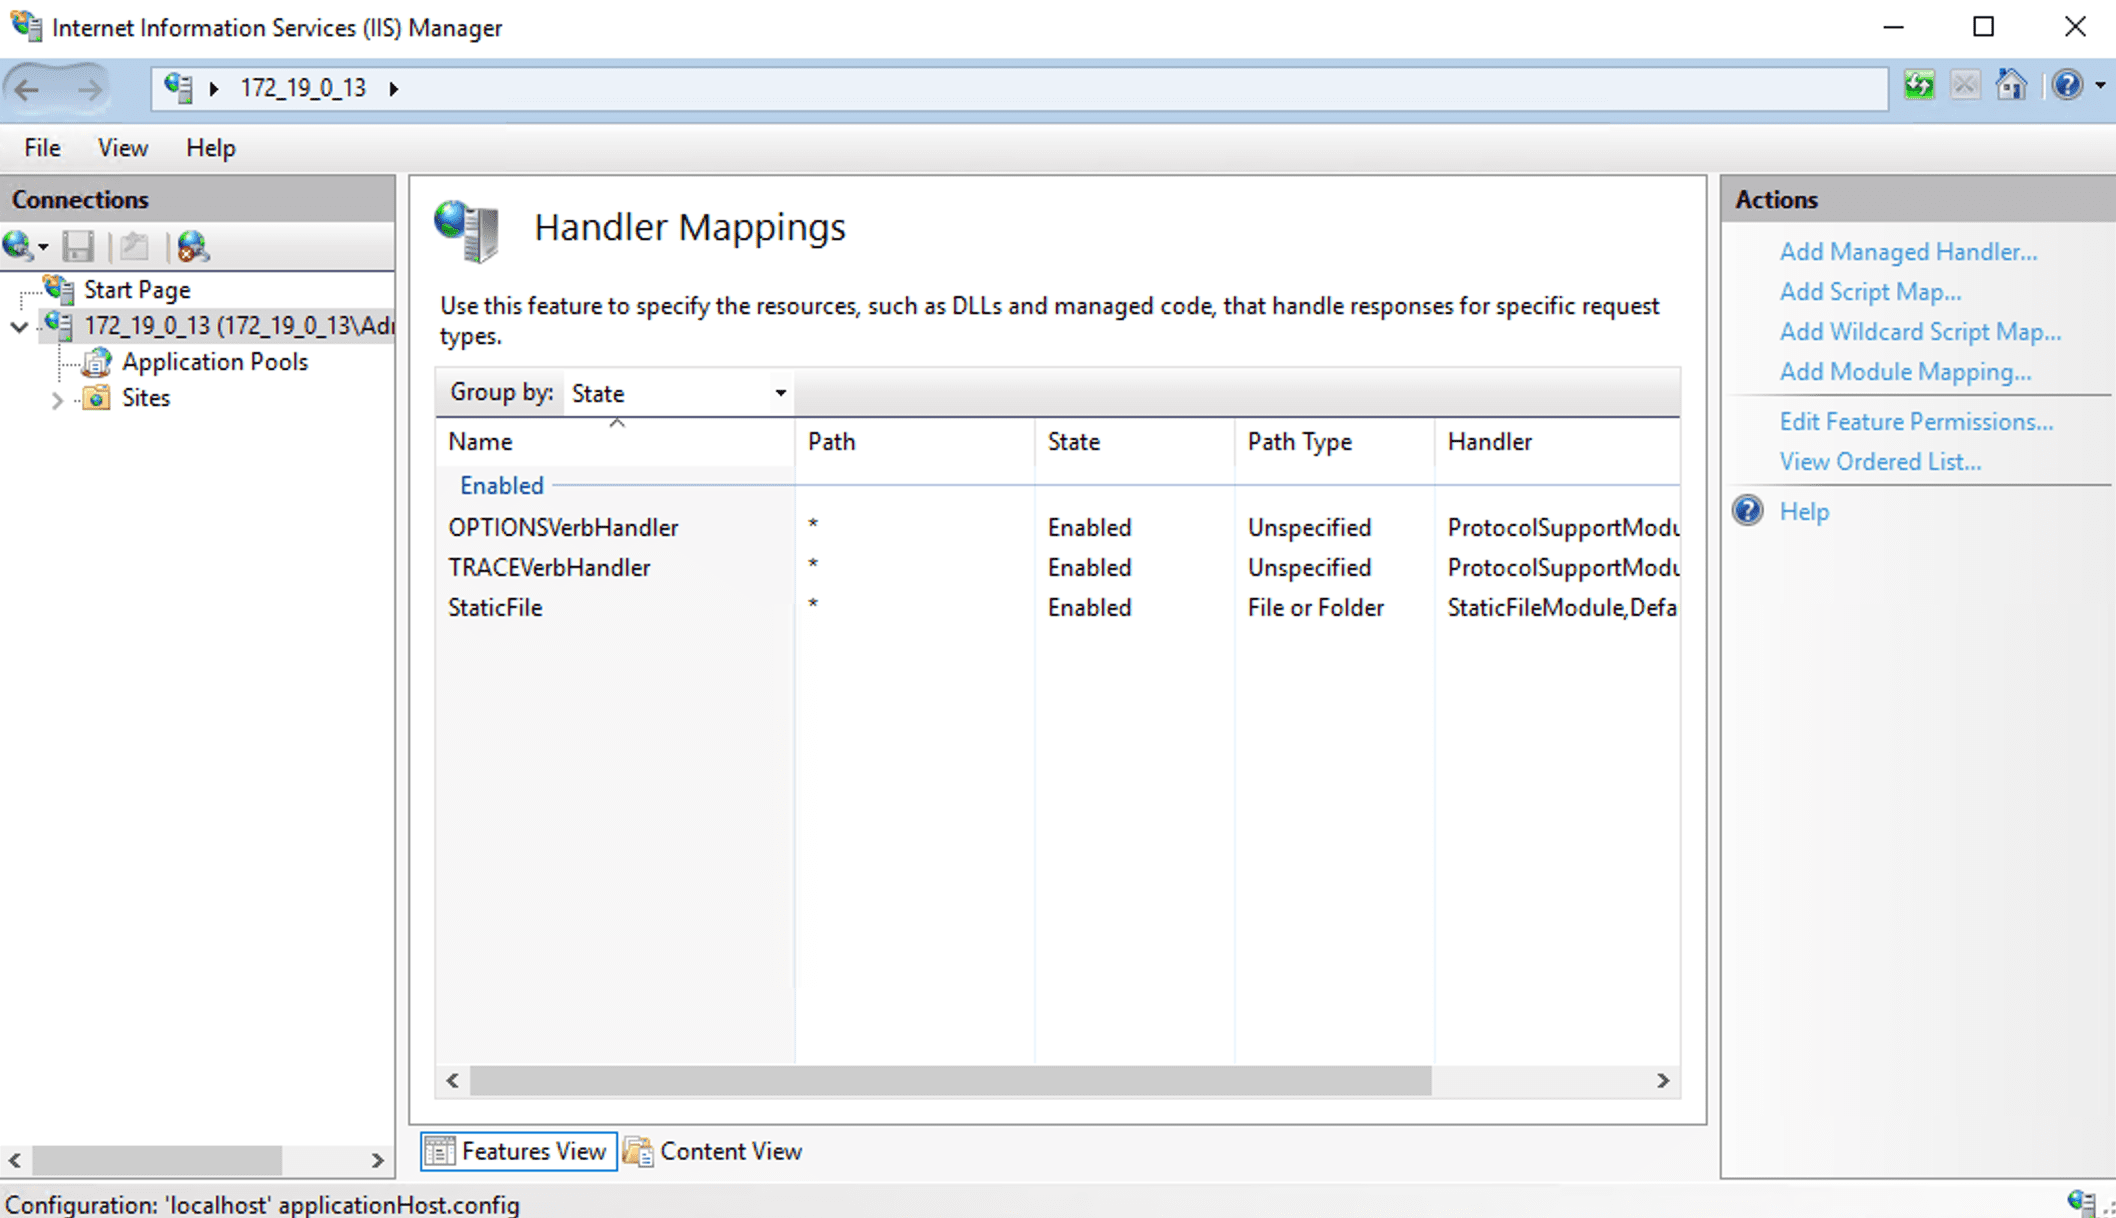Select Sites in the Connections tree
Viewport: 2116px width, 1218px height.
146,398
